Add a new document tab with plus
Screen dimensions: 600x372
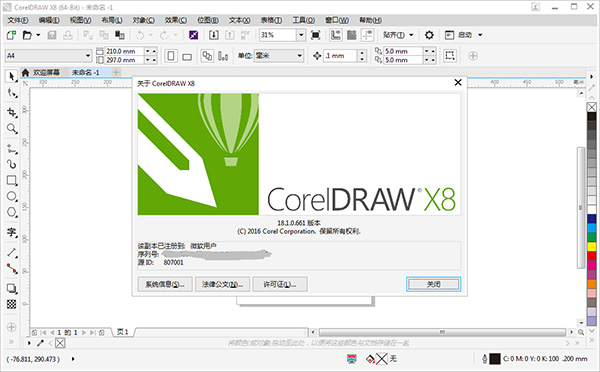tap(116, 72)
